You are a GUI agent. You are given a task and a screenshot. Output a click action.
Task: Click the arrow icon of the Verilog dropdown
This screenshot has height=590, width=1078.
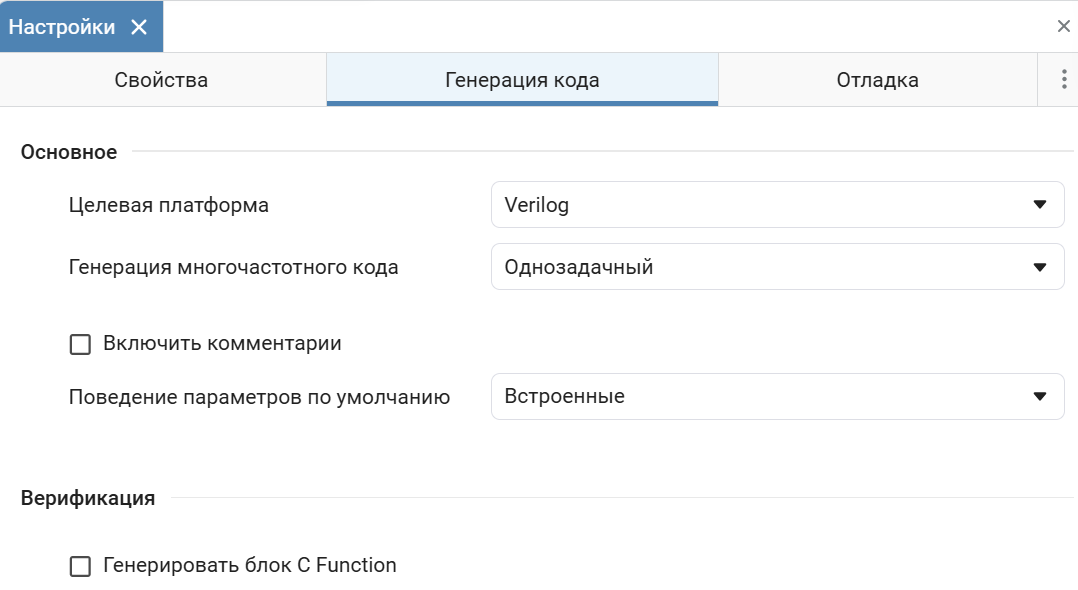click(x=1039, y=205)
